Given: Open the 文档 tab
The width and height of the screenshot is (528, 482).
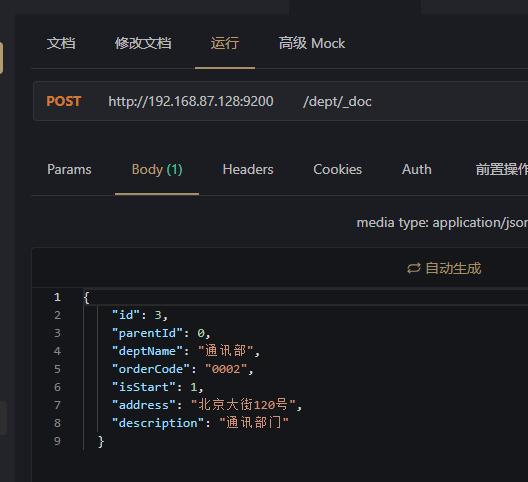Looking at the screenshot, I should 61,43.
